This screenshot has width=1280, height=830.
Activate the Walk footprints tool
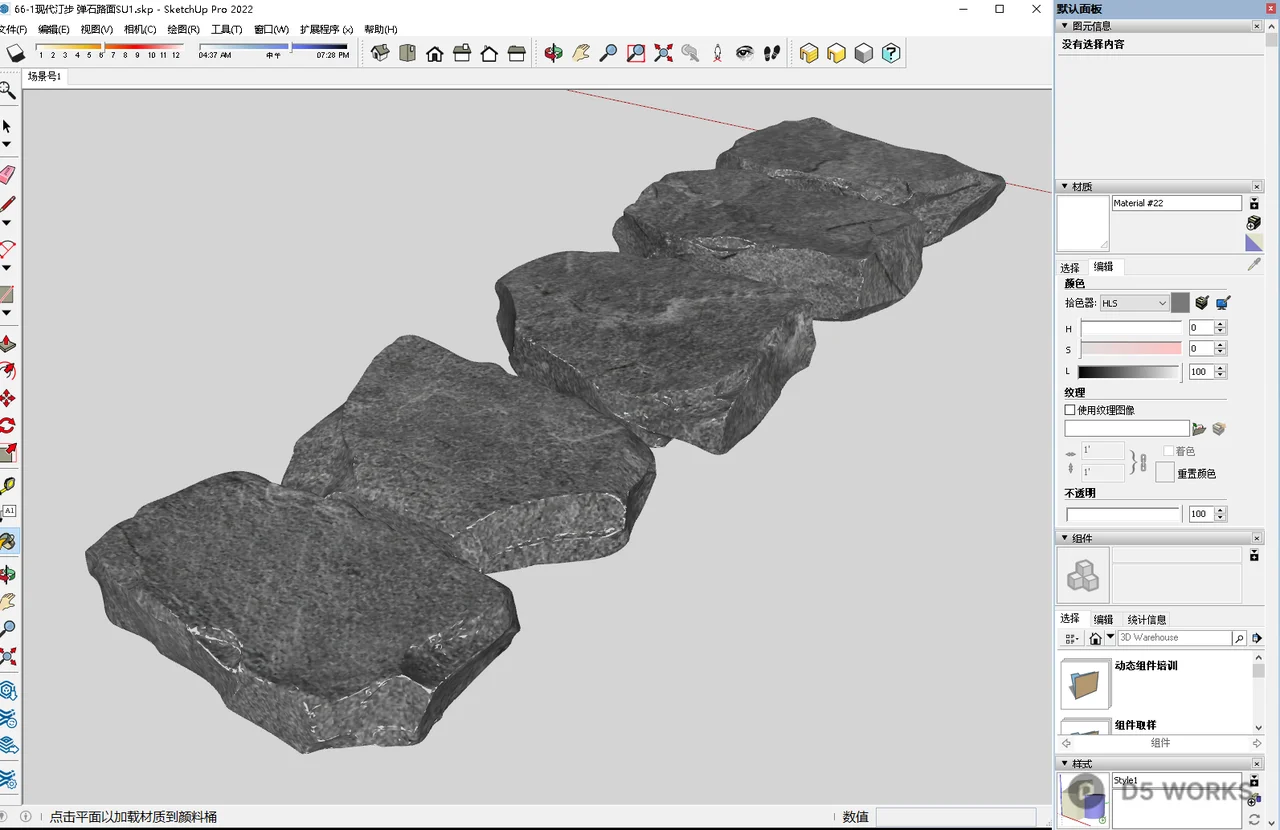771,53
